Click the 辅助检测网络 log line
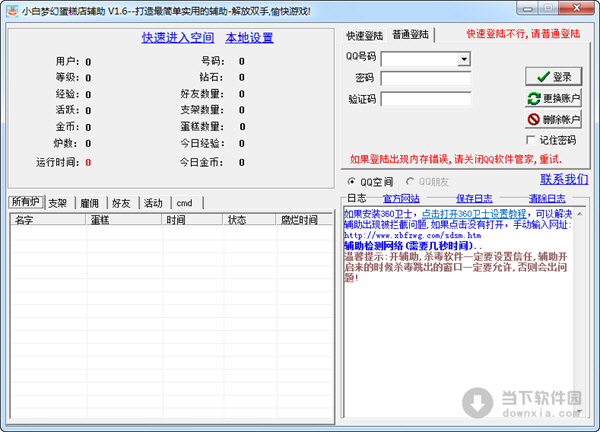The width and height of the screenshot is (600, 432). pyautogui.click(x=413, y=246)
